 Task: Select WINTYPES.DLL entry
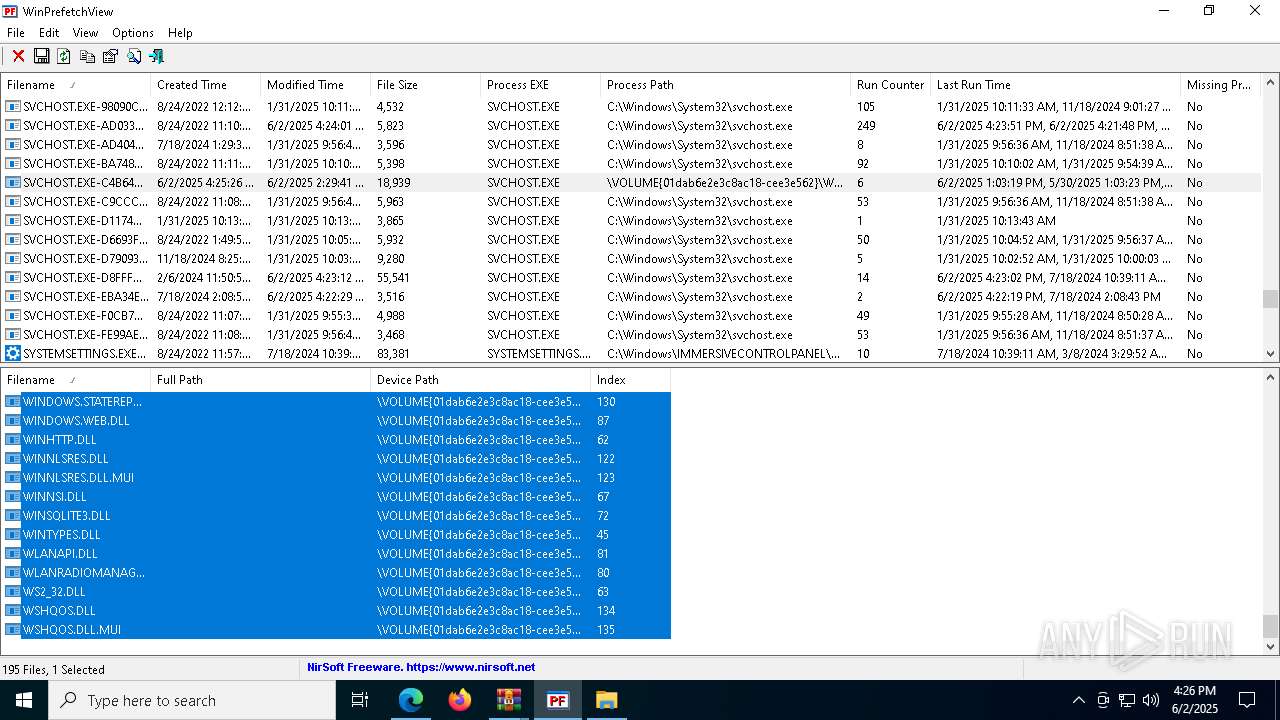pyautogui.click(x=336, y=535)
